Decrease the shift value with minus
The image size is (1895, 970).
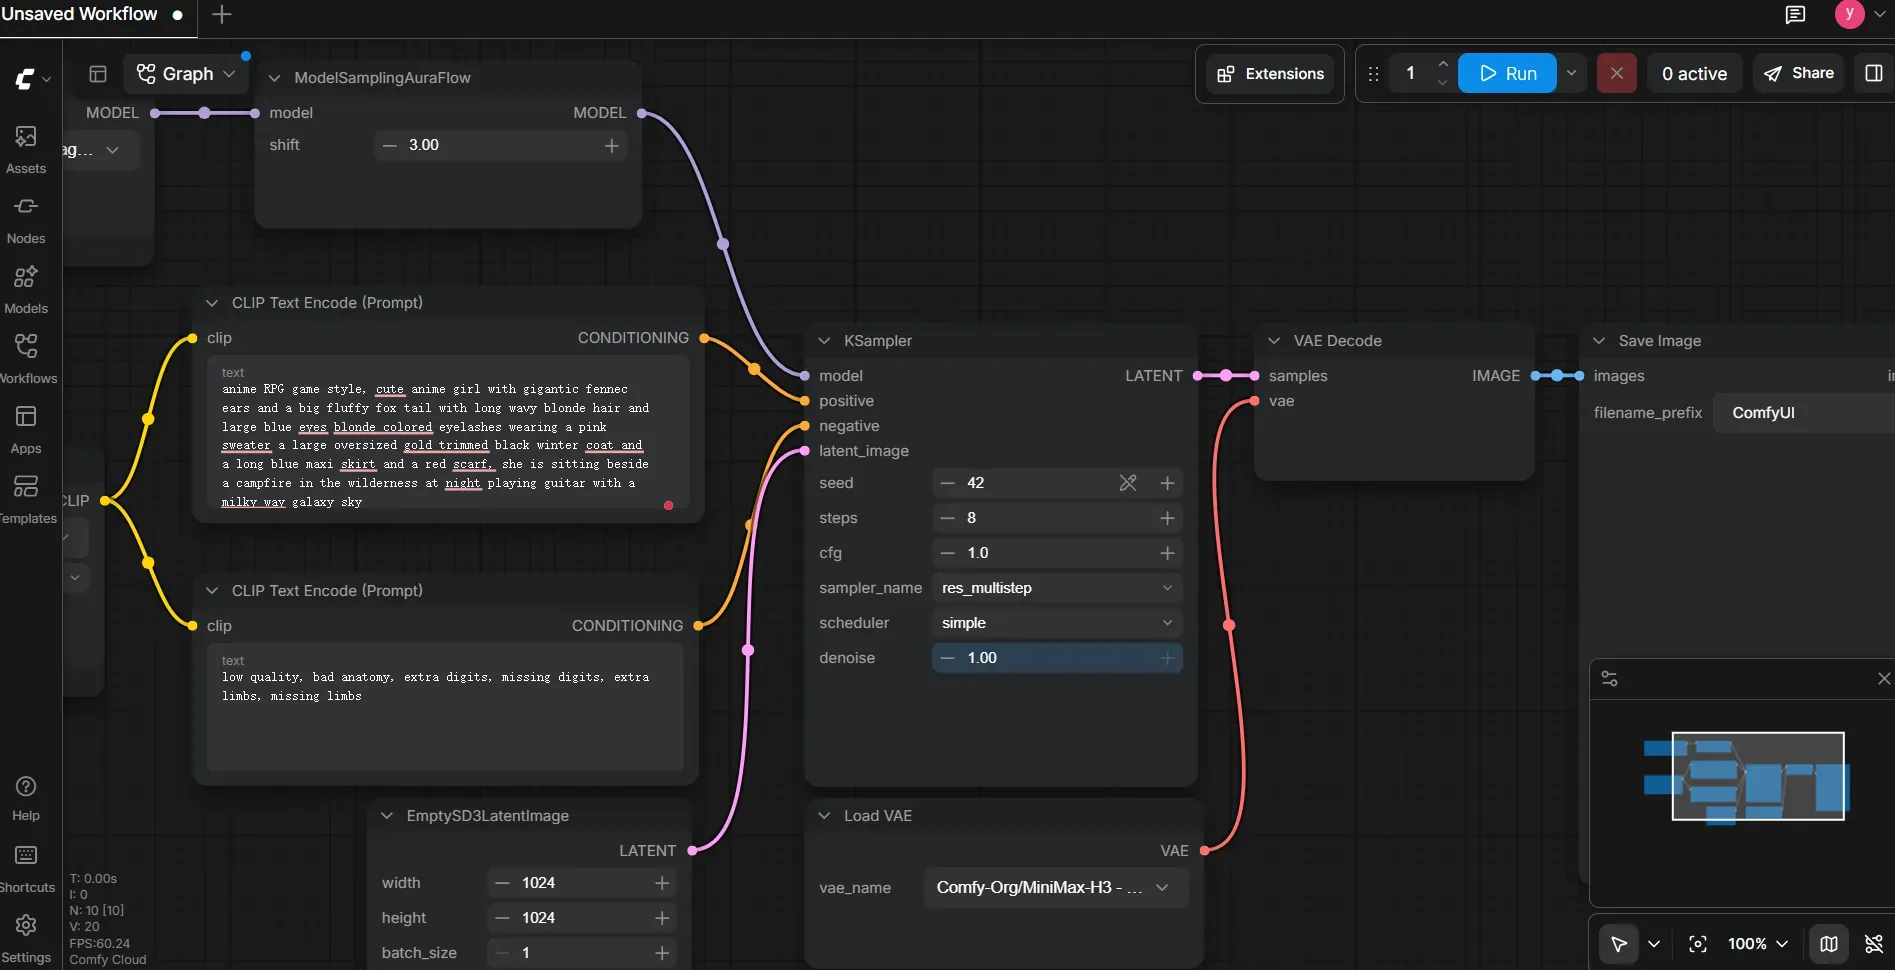389,145
